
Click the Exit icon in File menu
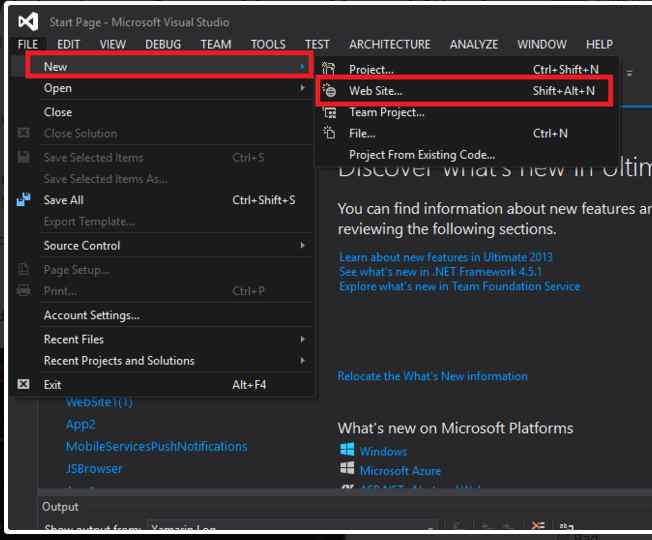[x=23, y=384]
